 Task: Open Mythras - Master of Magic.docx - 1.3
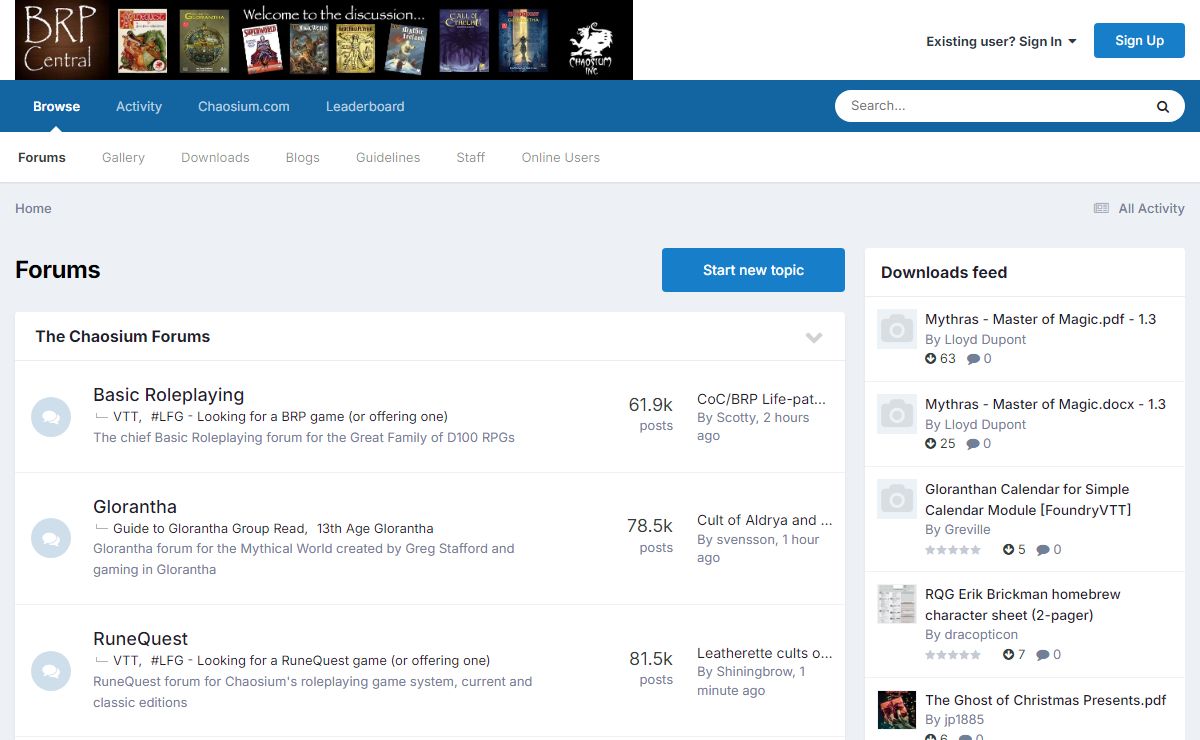pyautogui.click(x=1045, y=404)
